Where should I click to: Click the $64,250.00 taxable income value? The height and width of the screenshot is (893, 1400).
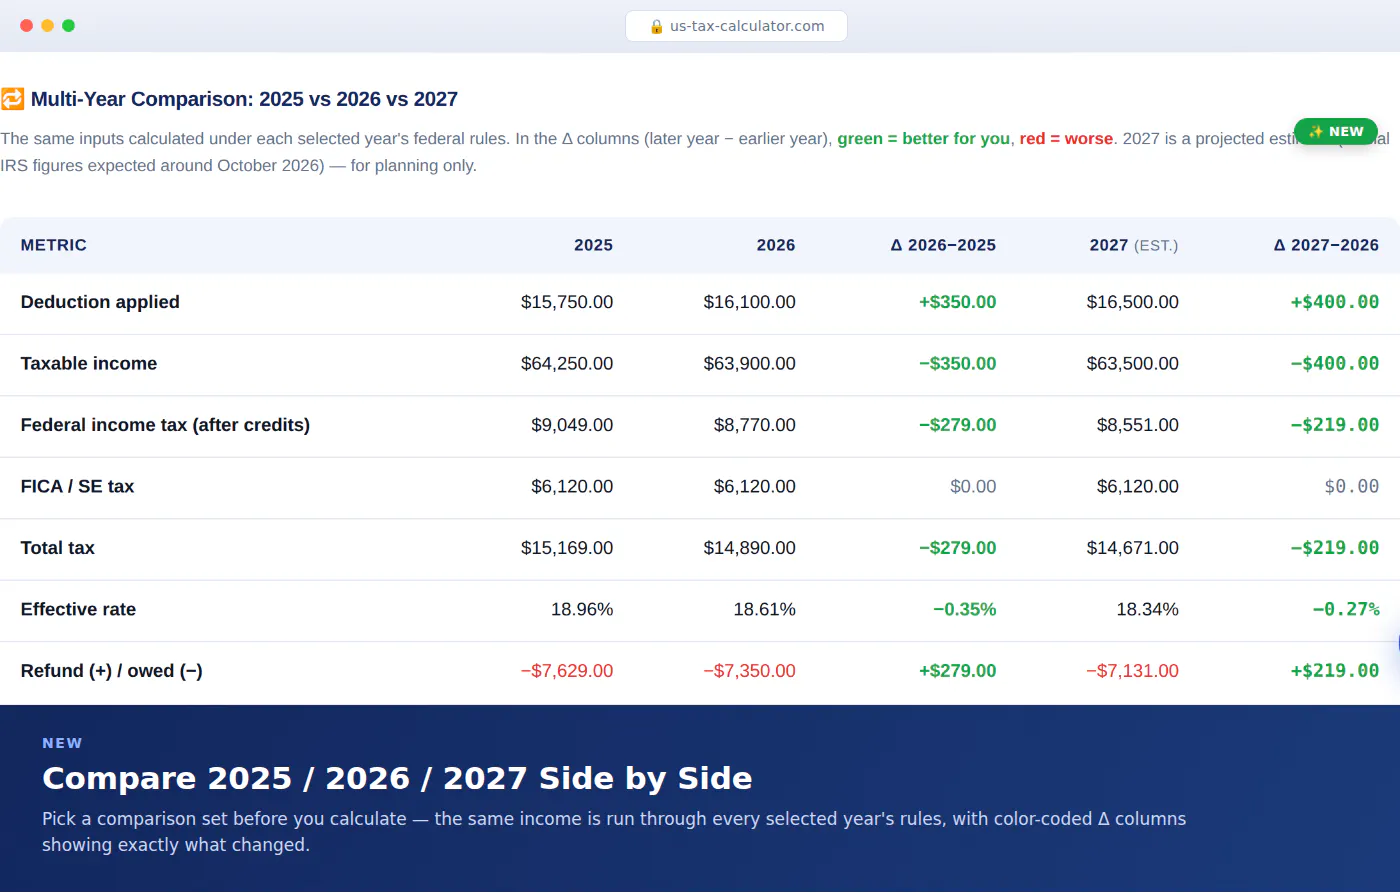click(567, 363)
